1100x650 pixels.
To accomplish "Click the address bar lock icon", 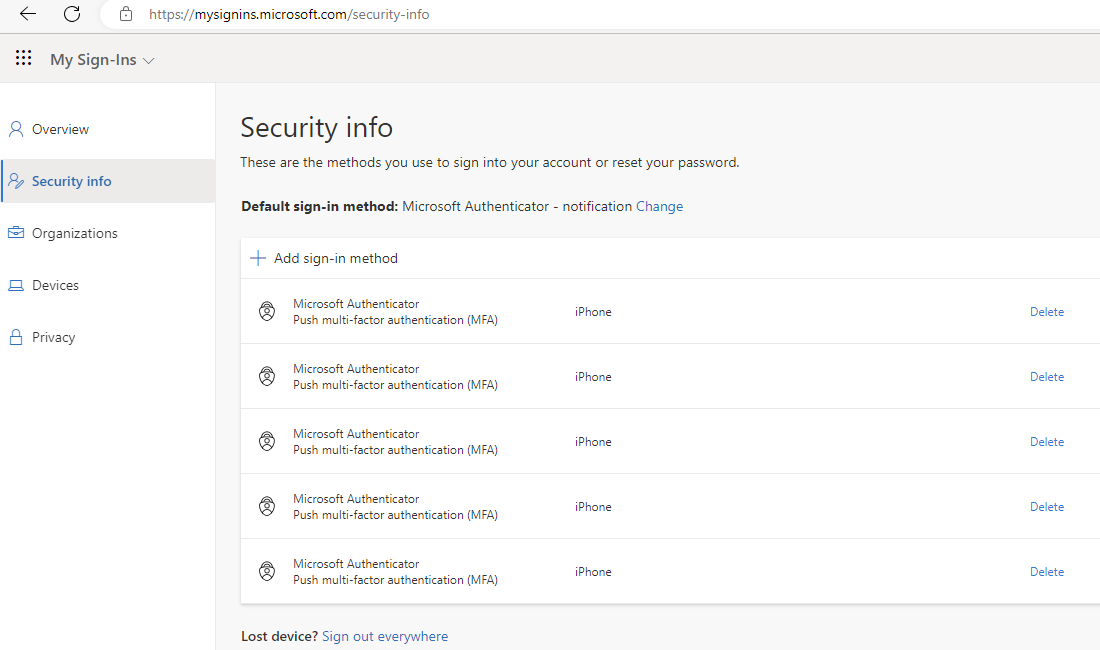I will coord(126,14).
